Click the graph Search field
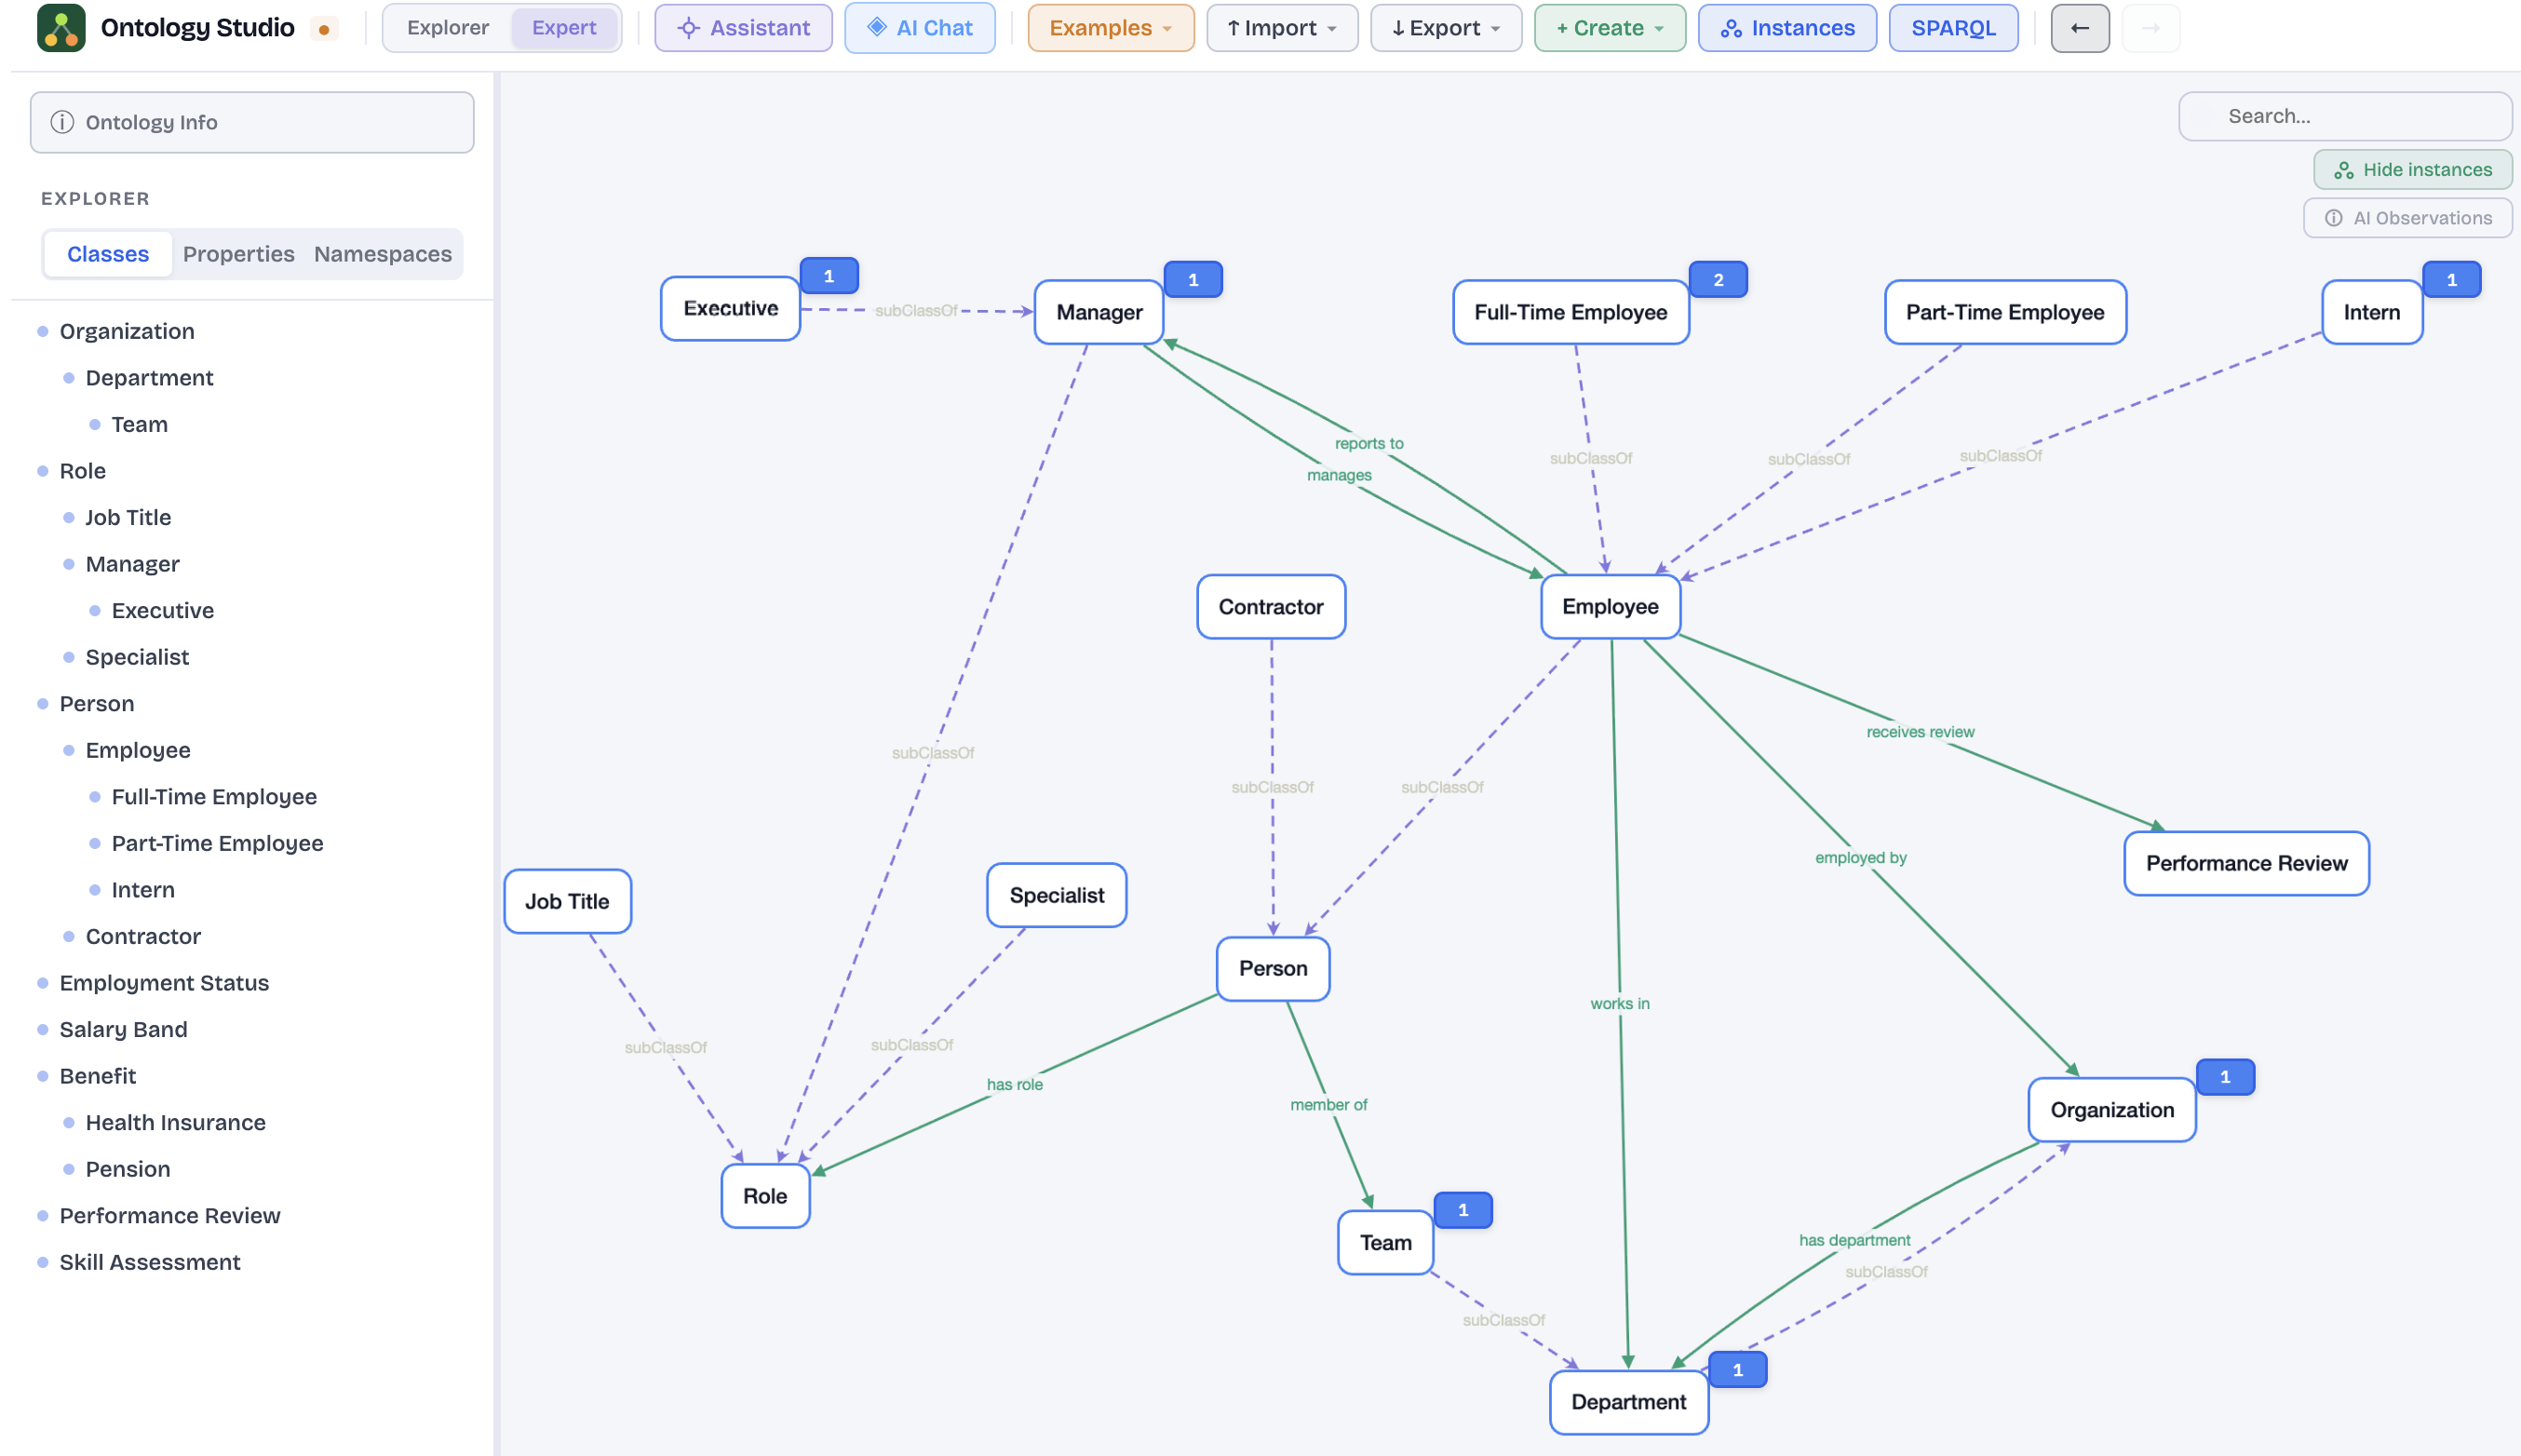2521x1456 pixels. [x=2345, y=116]
